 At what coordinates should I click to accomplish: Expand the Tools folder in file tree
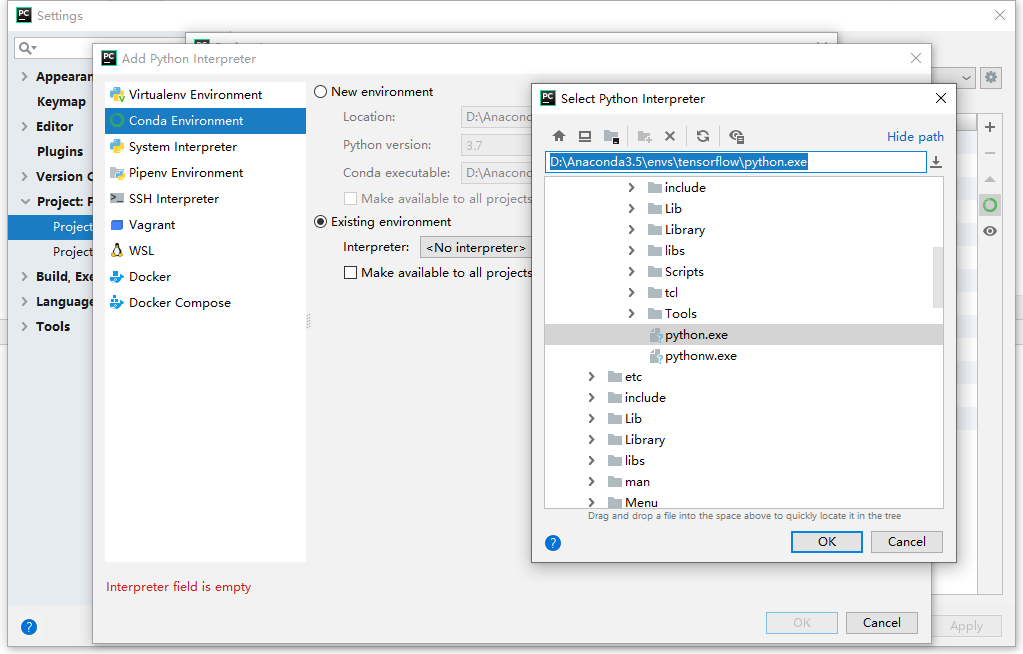coord(631,314)
